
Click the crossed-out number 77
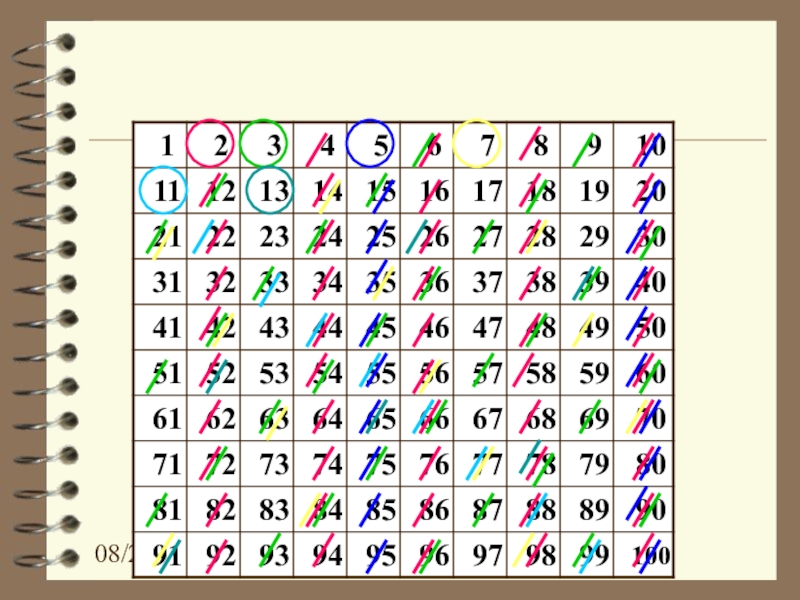click(481, 463)
